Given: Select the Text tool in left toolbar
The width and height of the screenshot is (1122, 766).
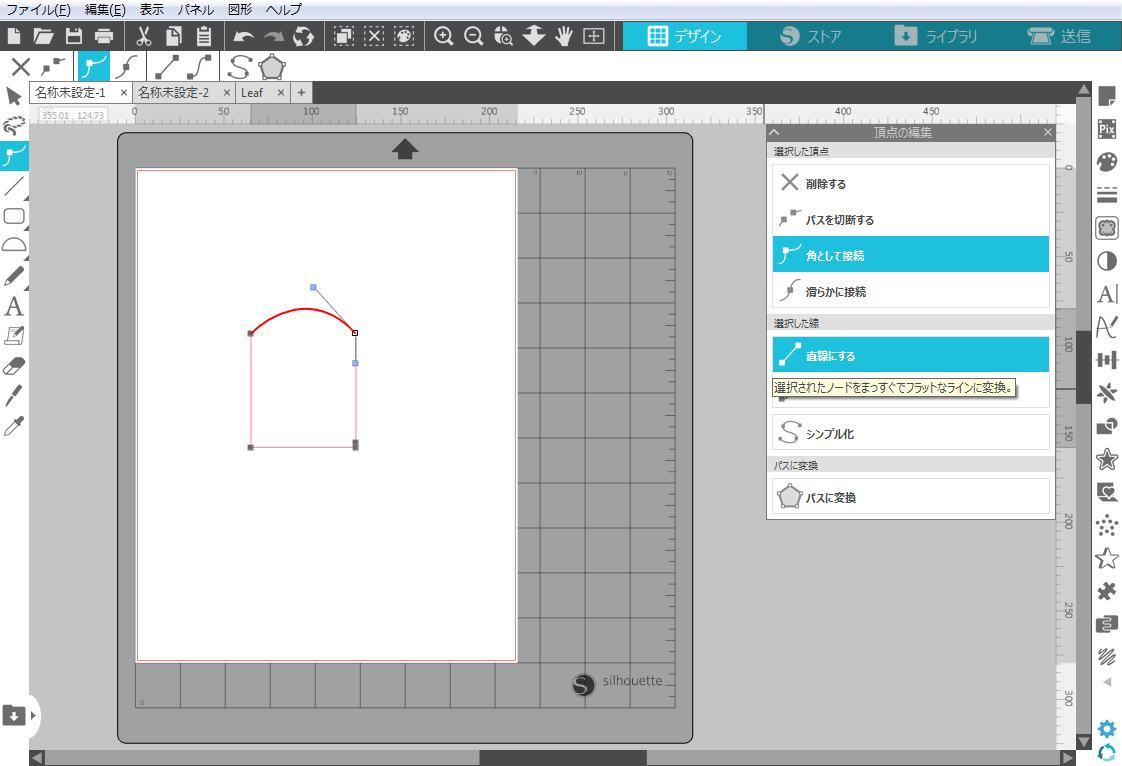Looking at the screenshot, I should click(x=14, y=306).
